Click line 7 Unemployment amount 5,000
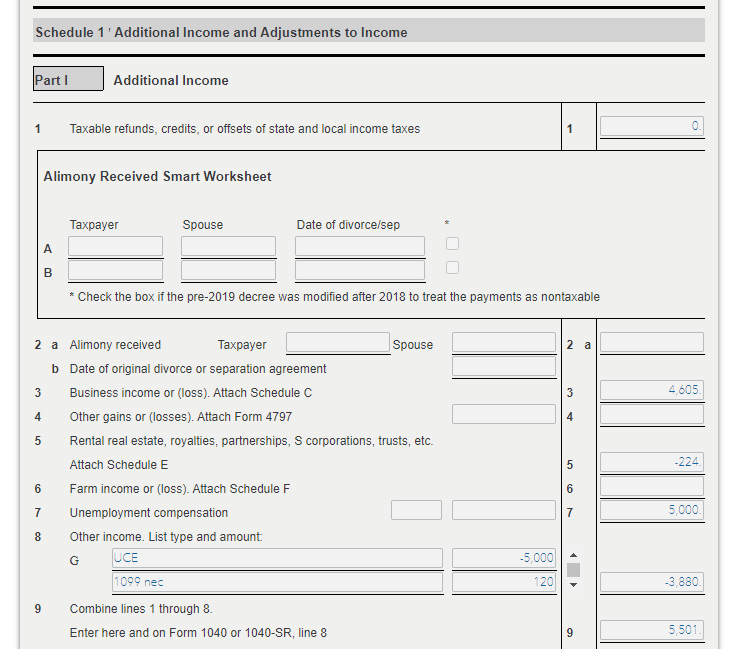Viewport: 738px width, 649px height. (x=652, y=510)
